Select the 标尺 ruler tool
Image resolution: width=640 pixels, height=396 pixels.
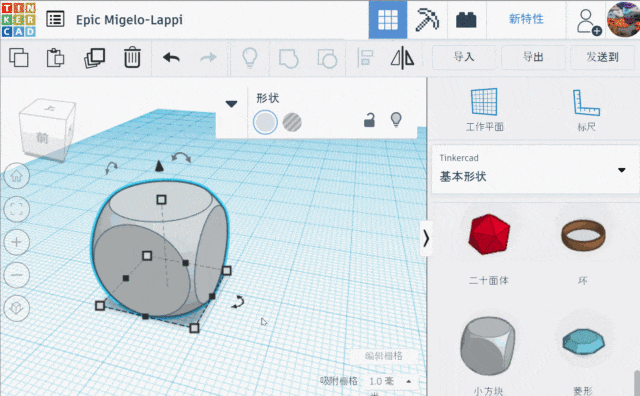pyautogui.click(x=587, y=109)
